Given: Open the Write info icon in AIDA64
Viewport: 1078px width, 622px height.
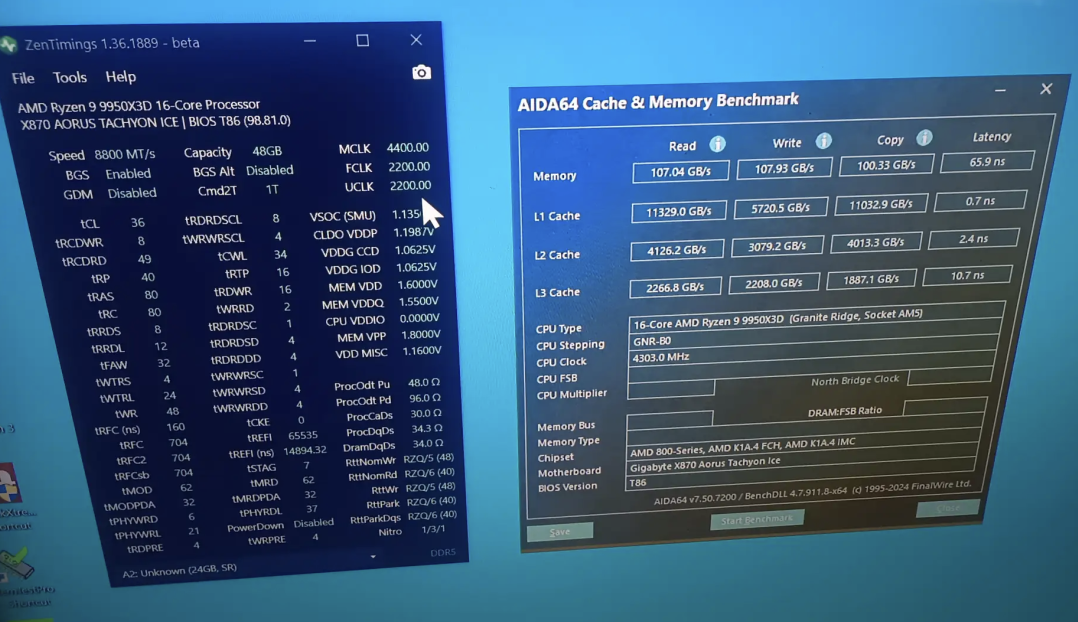Looking at the screenshot, I should coord(823,141).
